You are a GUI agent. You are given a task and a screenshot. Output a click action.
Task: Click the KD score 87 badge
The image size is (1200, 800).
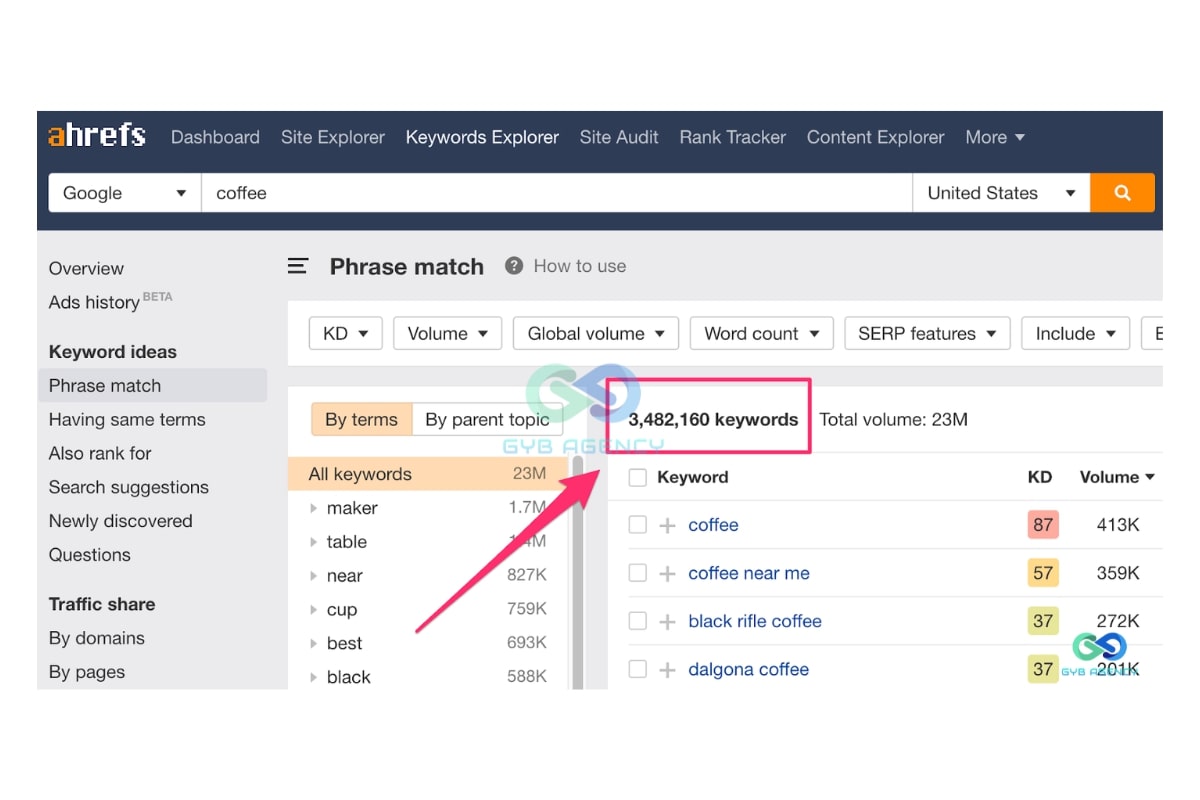(1043, 525)
